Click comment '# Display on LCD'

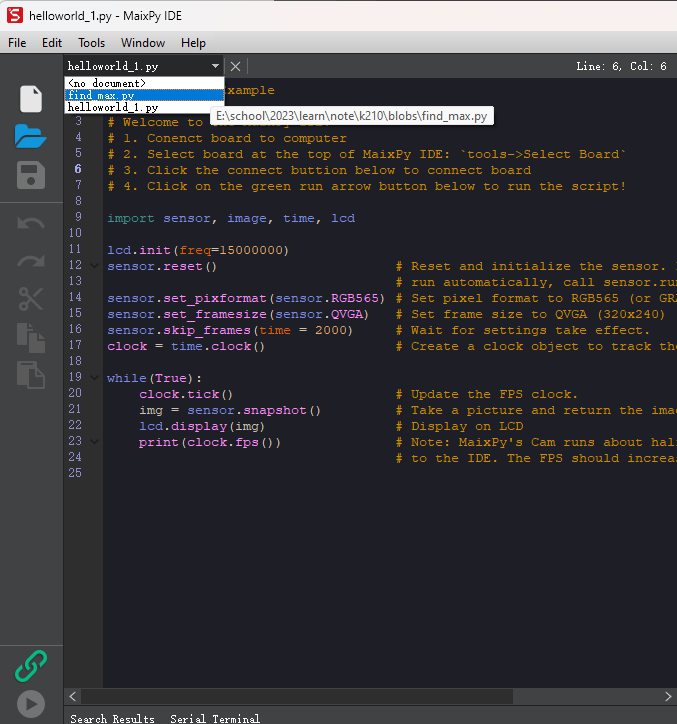coord(459,426)
